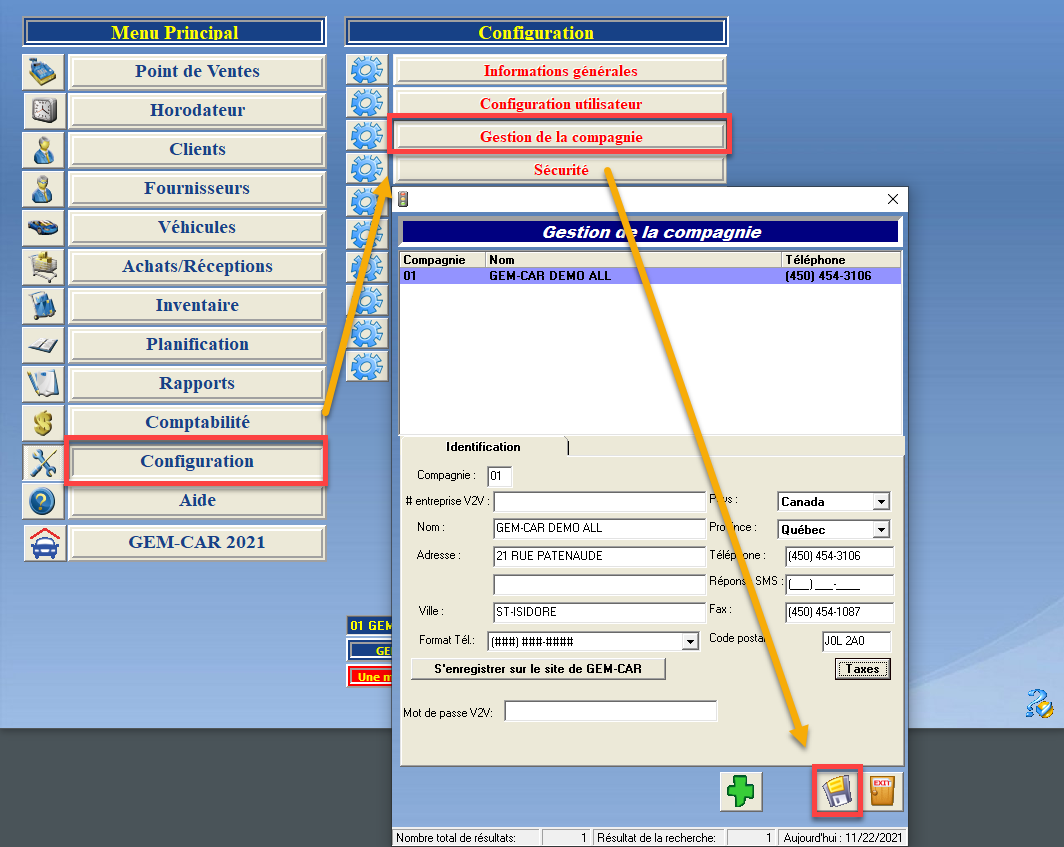Image resolution: width=1064 pixels, height=847 pixels.
Task: Click the green plus add company icon
Action: pyautogui.click(x=740, y=791)
